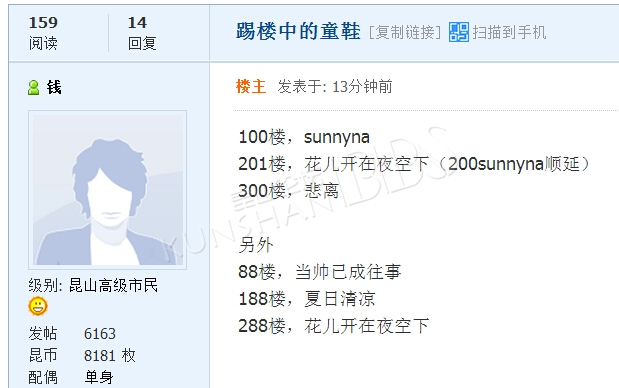Click the 159 阅读 view counter
This screenshot has width=619, height=388.
click(x=43, y=33)
